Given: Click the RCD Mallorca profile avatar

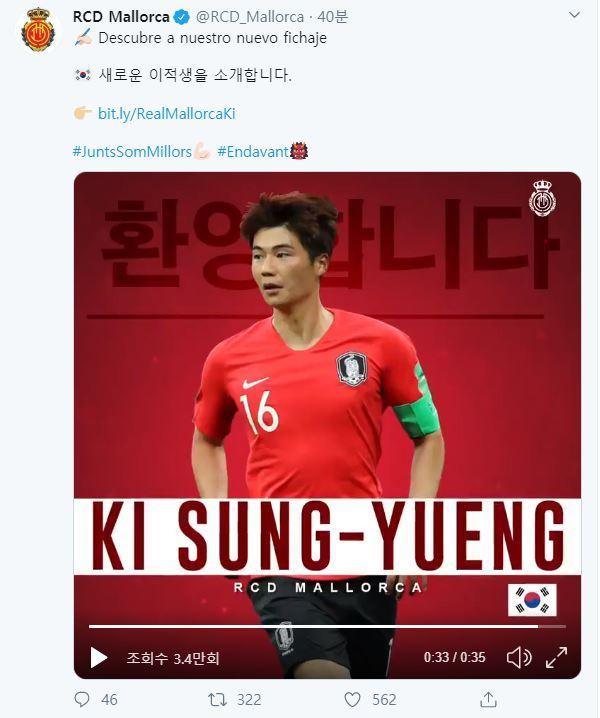Looking at the screenshot, I should (38, 30).
